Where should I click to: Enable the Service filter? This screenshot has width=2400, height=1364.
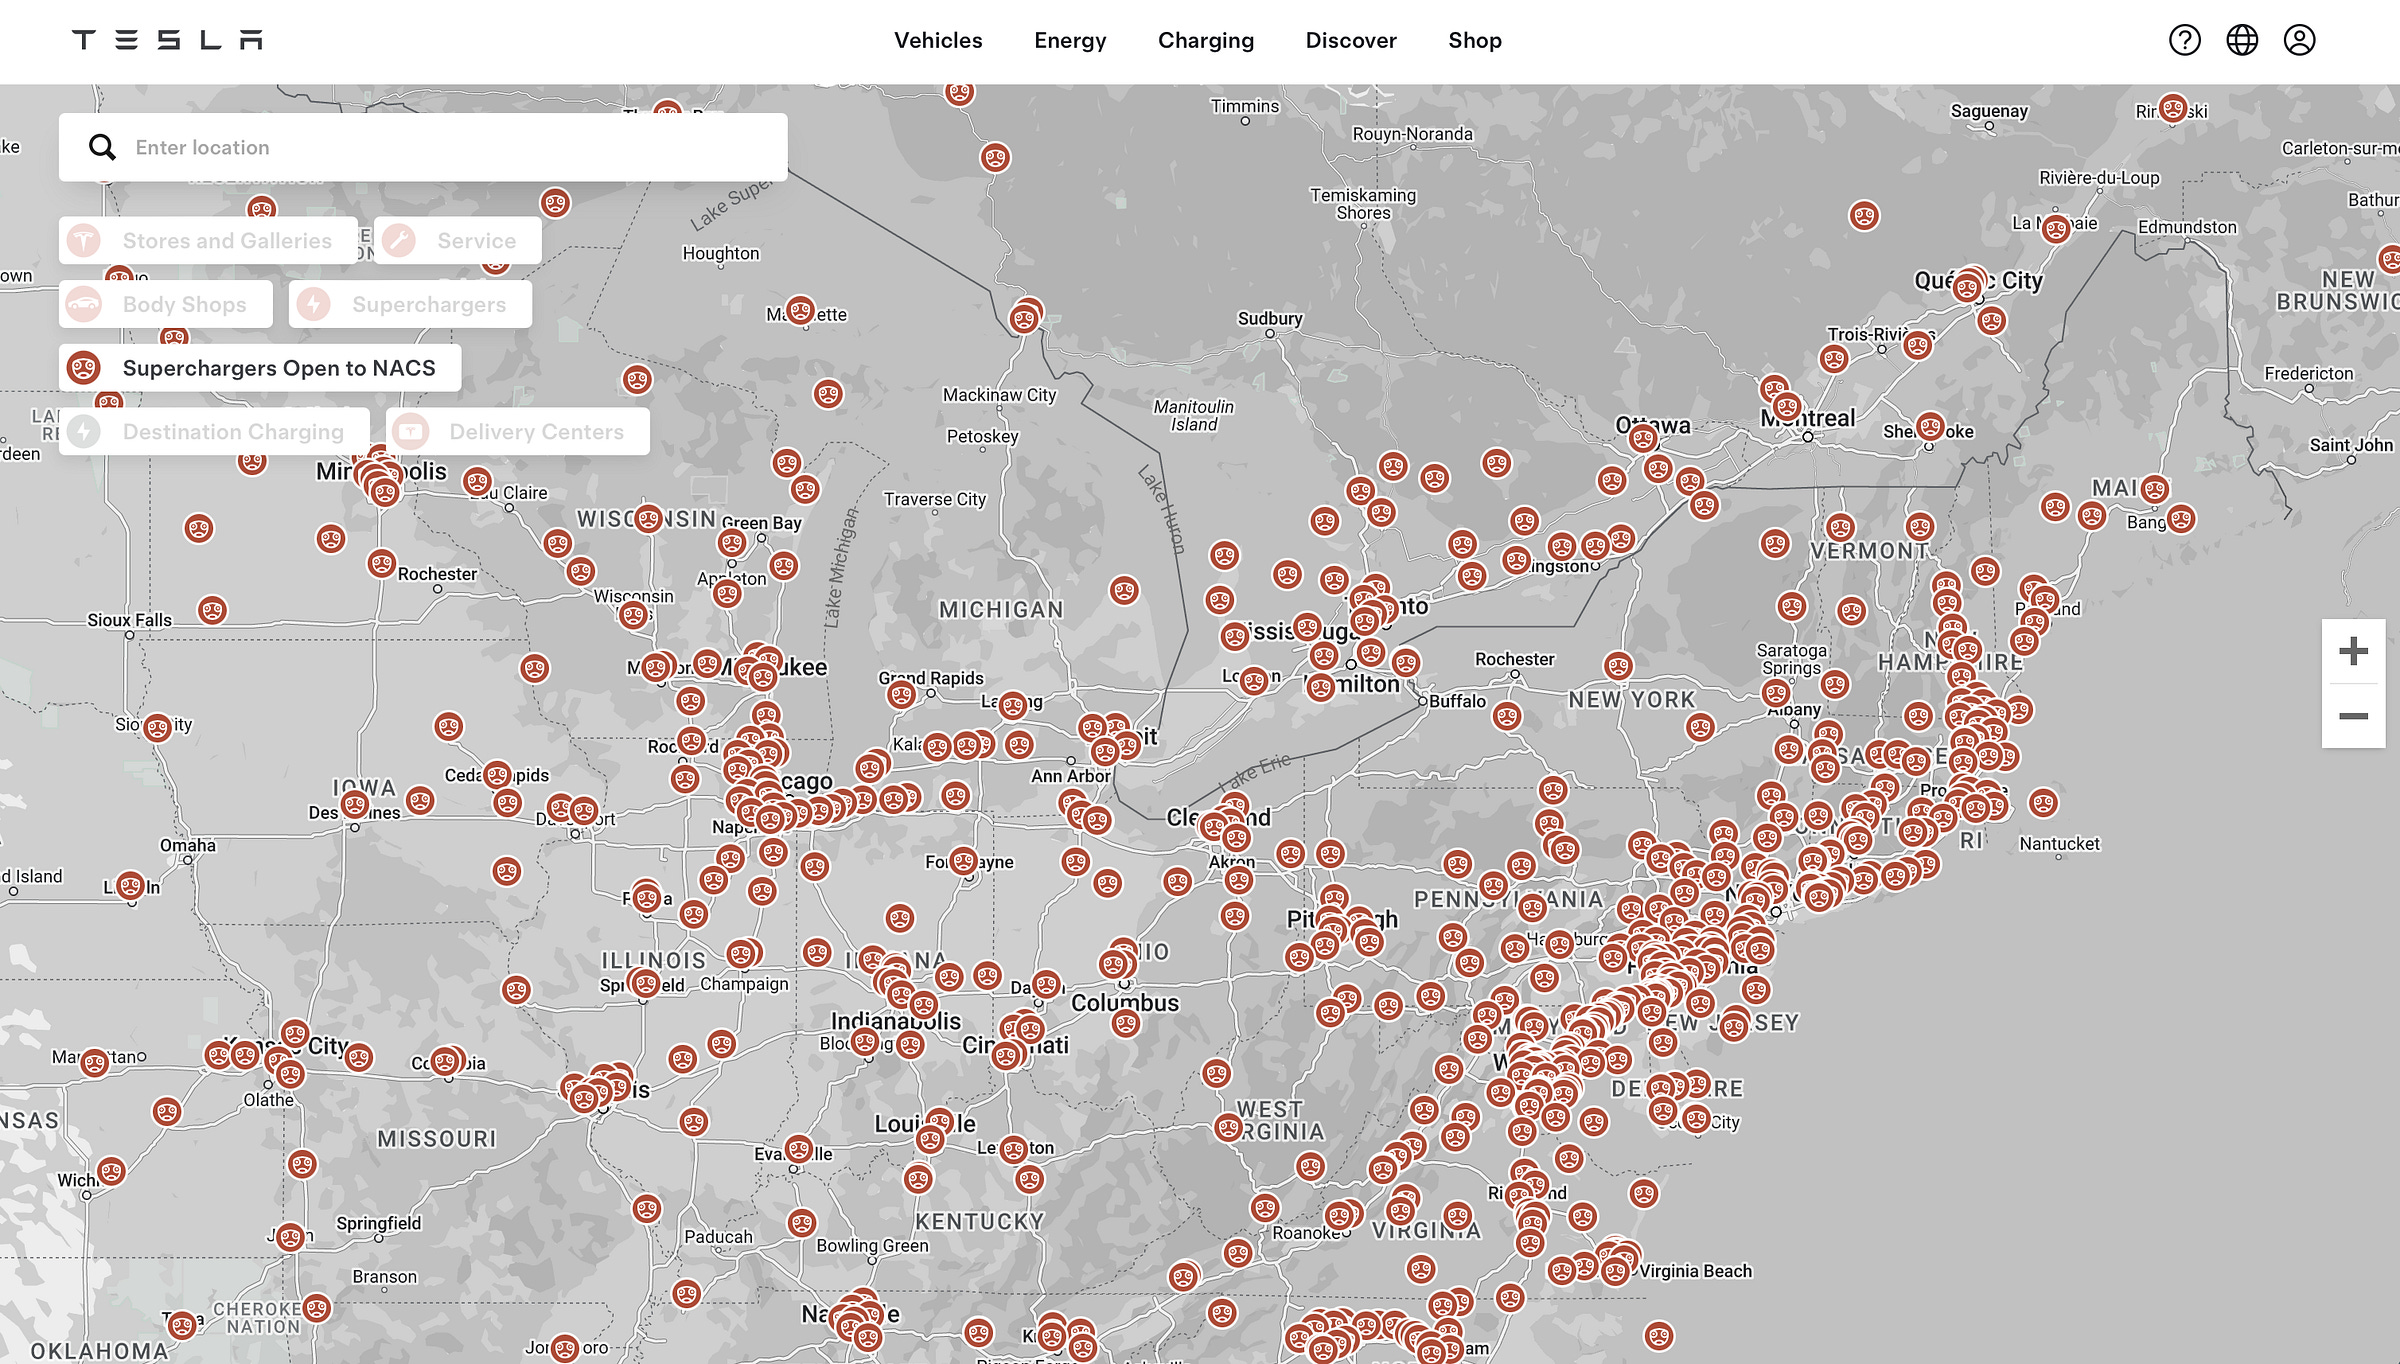click(458, 241)
